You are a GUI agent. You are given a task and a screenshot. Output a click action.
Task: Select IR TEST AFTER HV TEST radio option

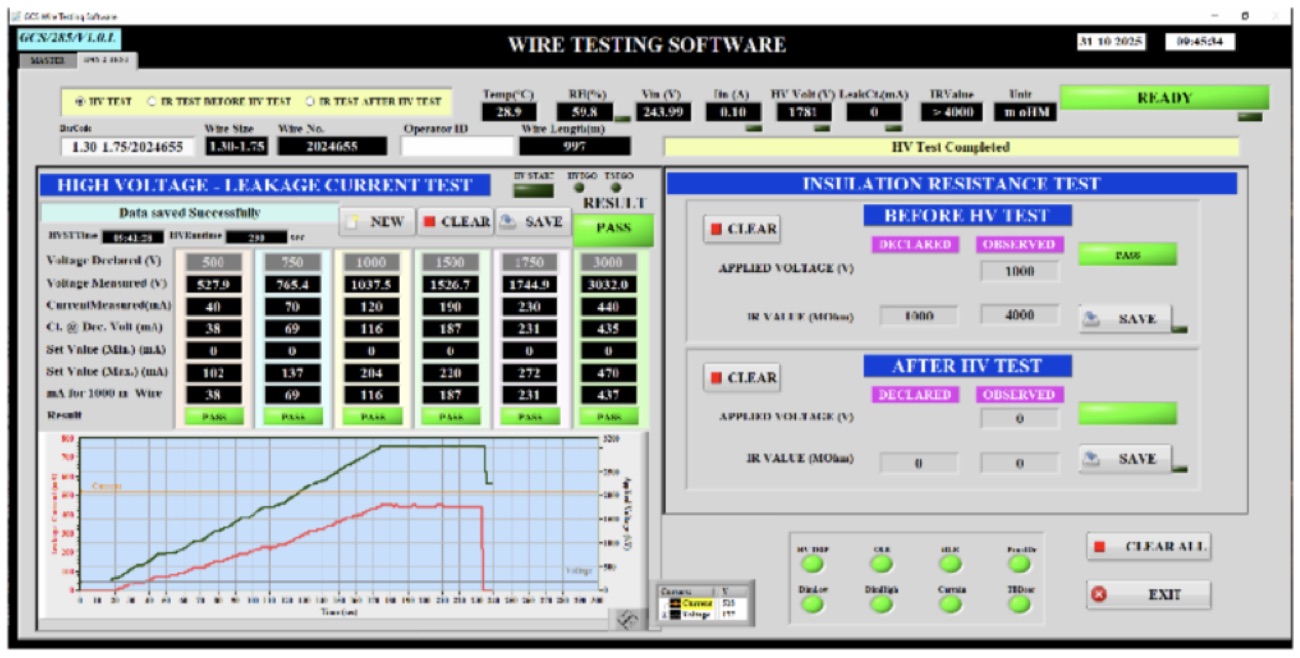pyautogui.click(x=373, y=101)
